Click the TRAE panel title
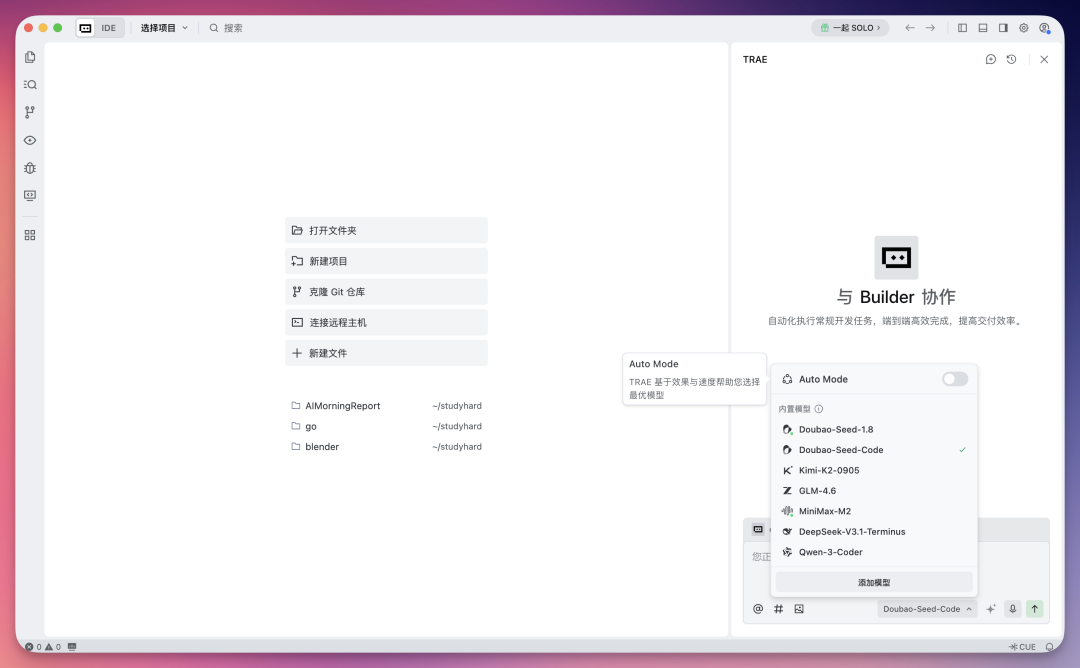The width and height of the screenshot is (1080, 668). click(755, 60)
